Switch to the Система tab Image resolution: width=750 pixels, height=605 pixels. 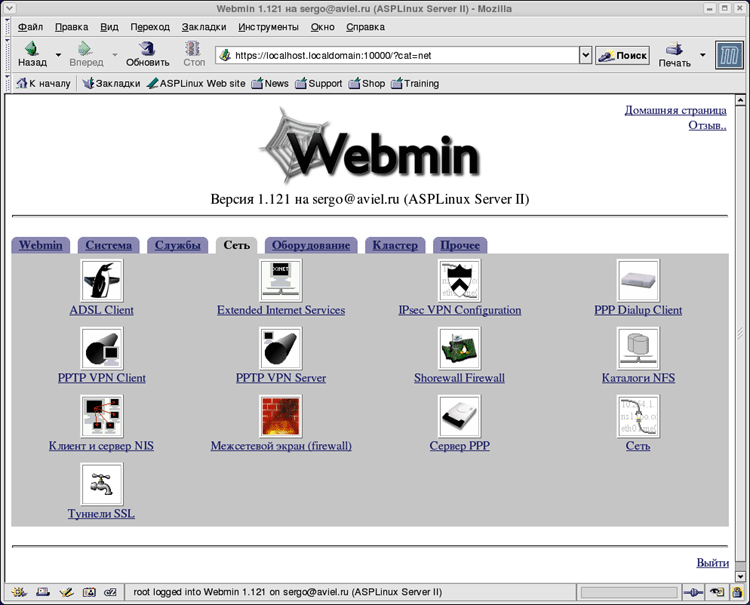tap(109, 245)
